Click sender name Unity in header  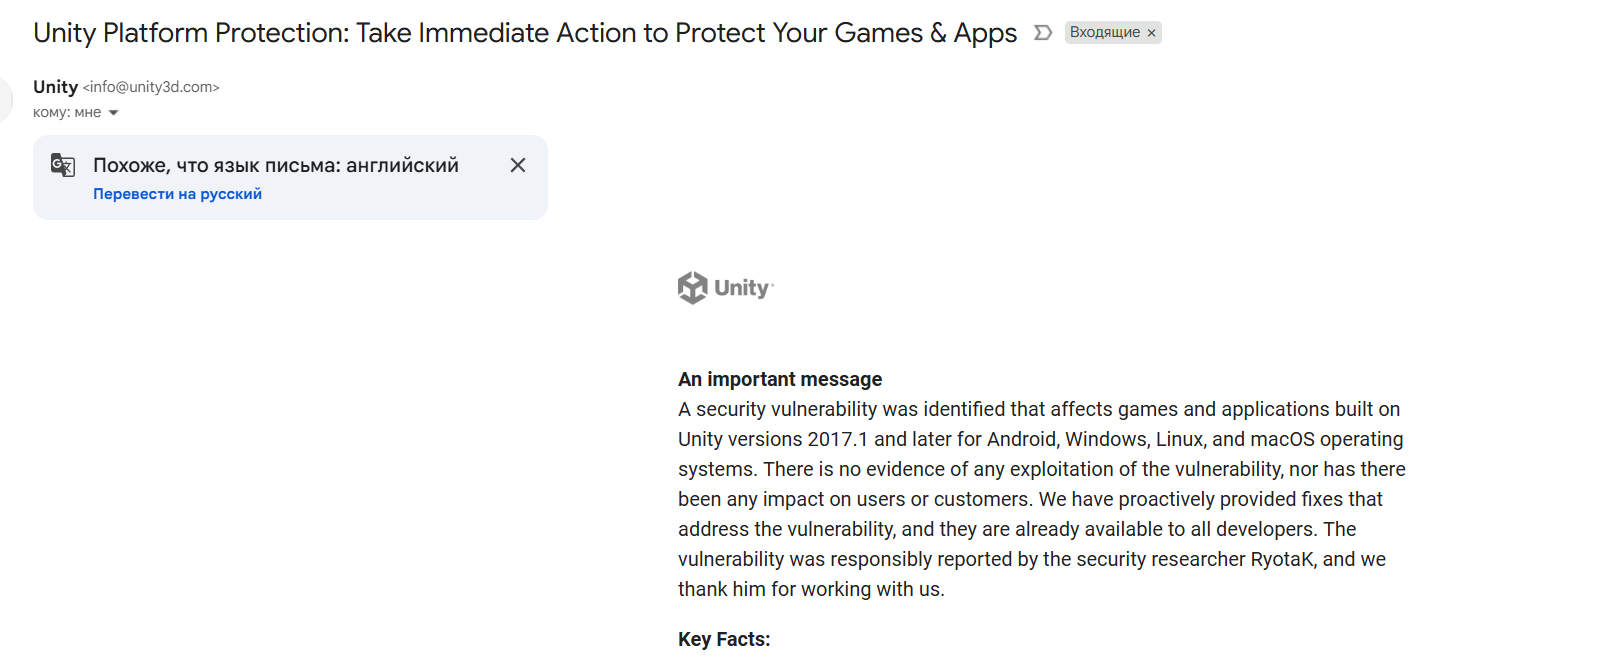[55, 87]
